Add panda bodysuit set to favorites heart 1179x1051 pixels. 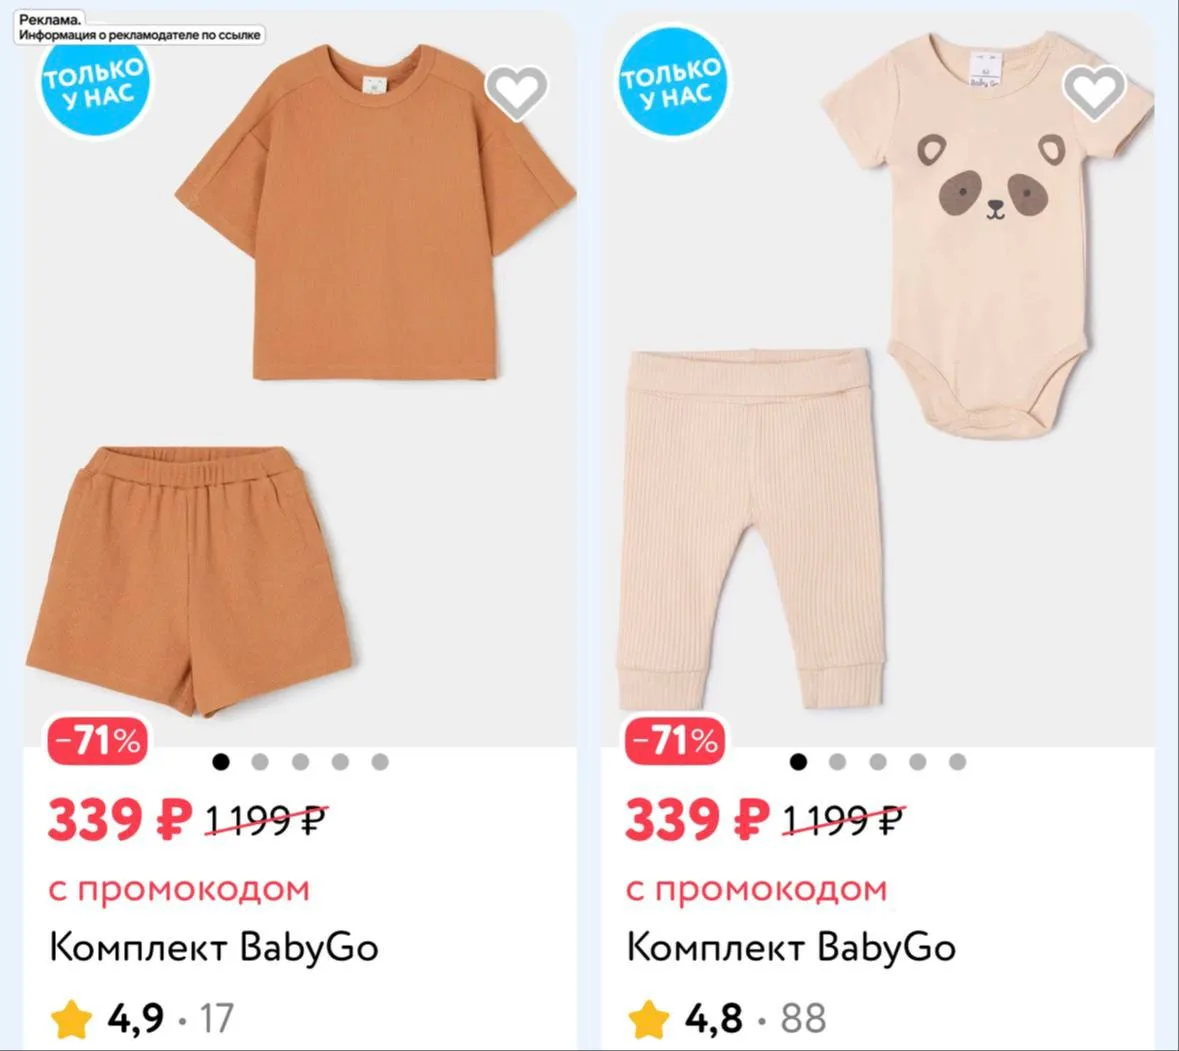click(1094, 93)
